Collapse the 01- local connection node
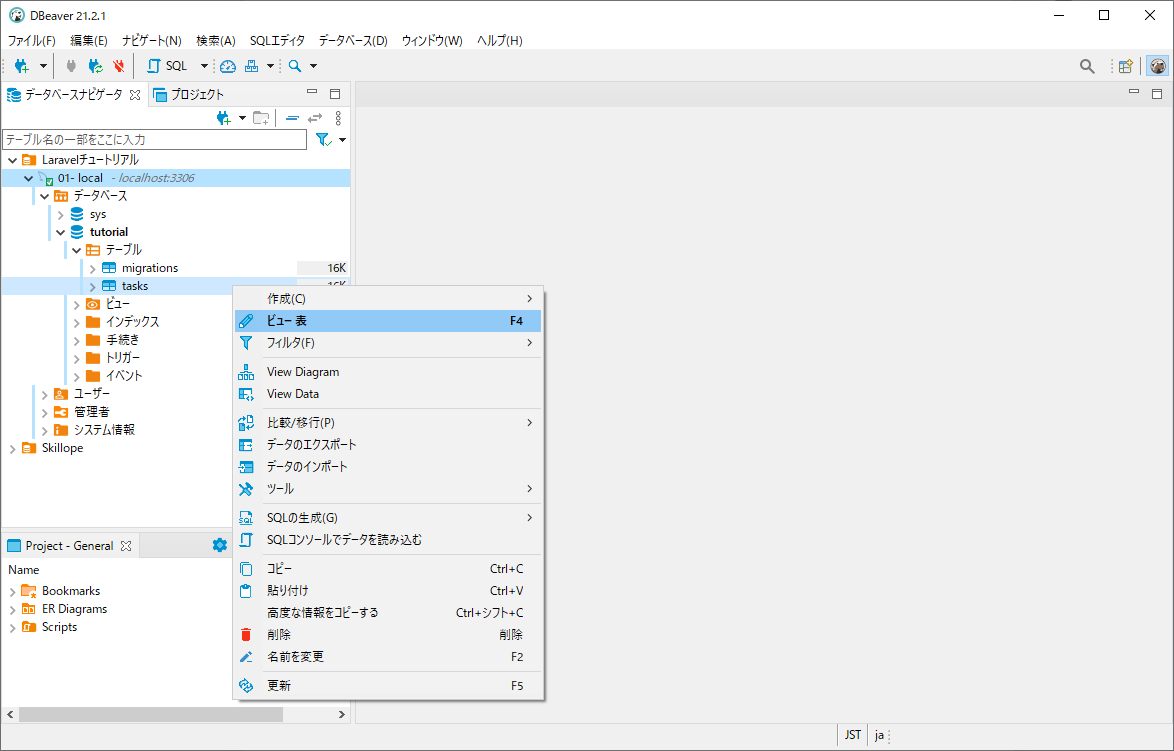The height and width of the screenshot is (751, 1174). point(28,178)
